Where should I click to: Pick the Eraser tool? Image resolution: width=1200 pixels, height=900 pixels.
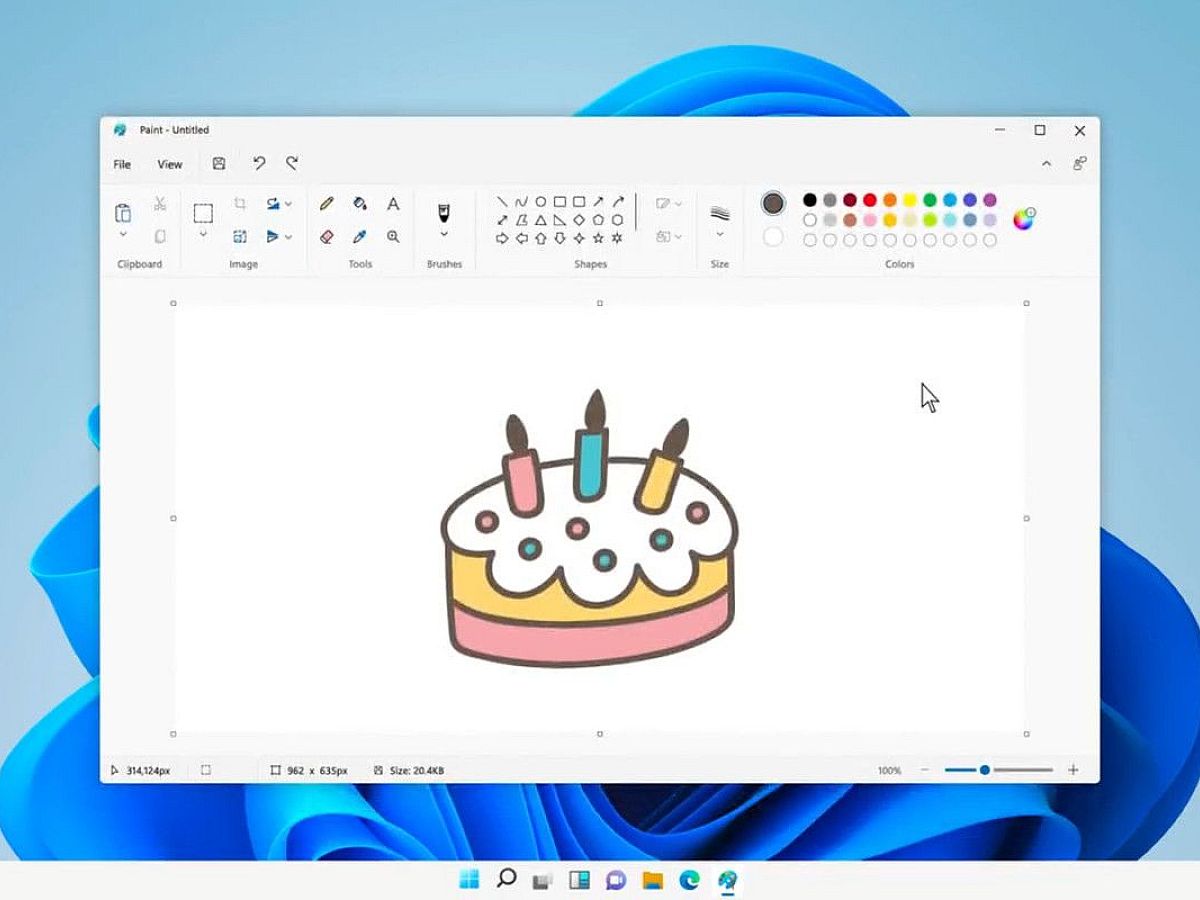tap(326, 237)
